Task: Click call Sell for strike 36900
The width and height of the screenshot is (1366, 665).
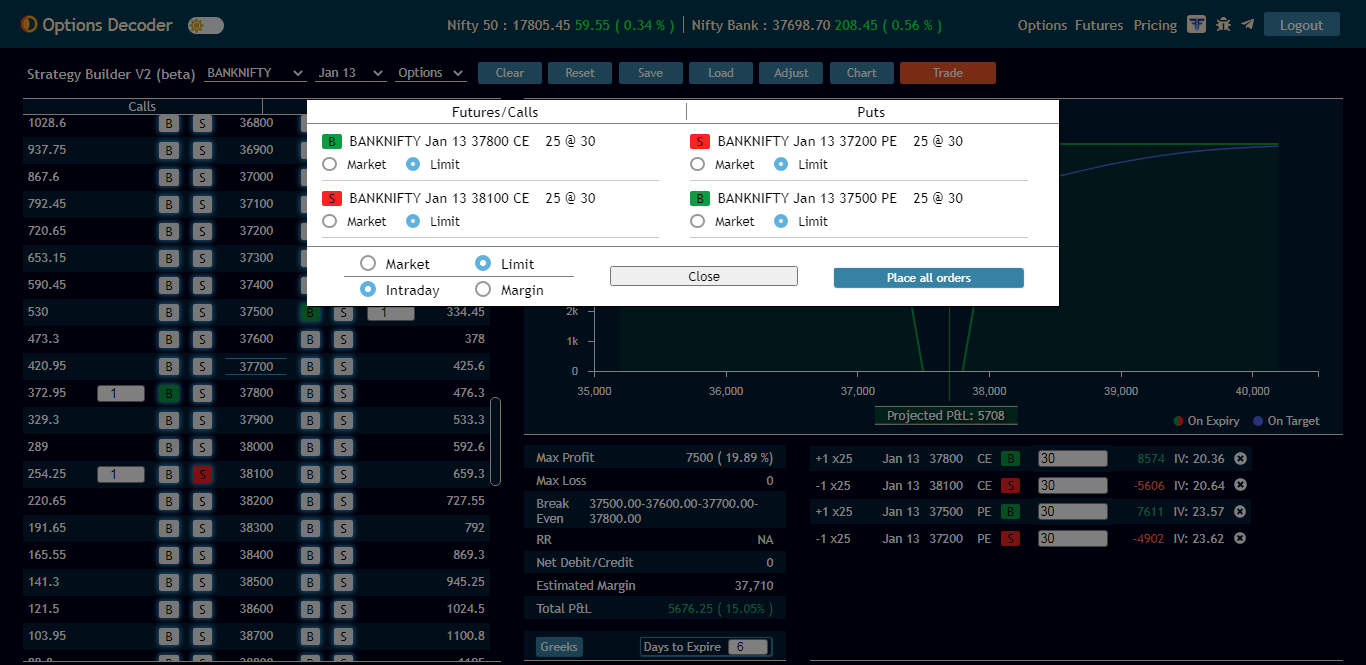Action: tap(202, 150)
